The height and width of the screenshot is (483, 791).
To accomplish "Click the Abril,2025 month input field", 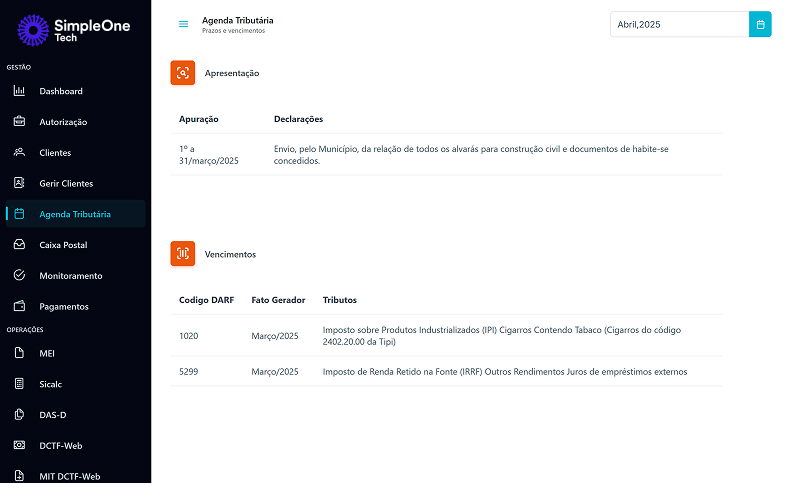I will click(680, 24).
